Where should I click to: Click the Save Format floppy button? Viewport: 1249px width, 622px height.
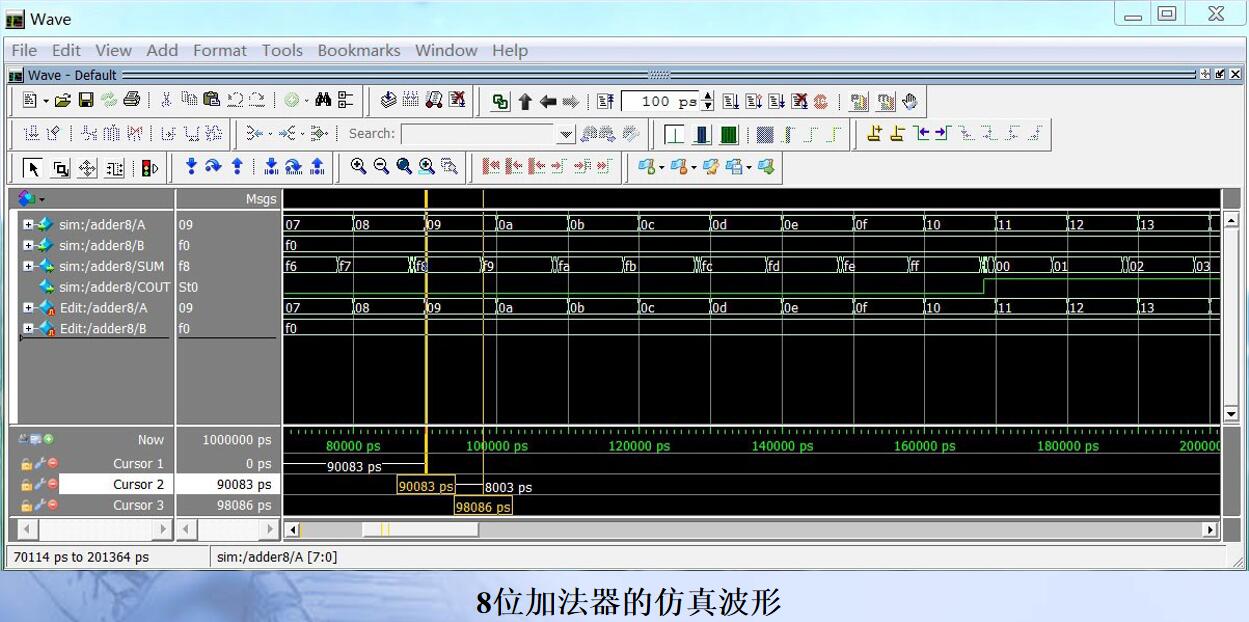tap(85, 100)
